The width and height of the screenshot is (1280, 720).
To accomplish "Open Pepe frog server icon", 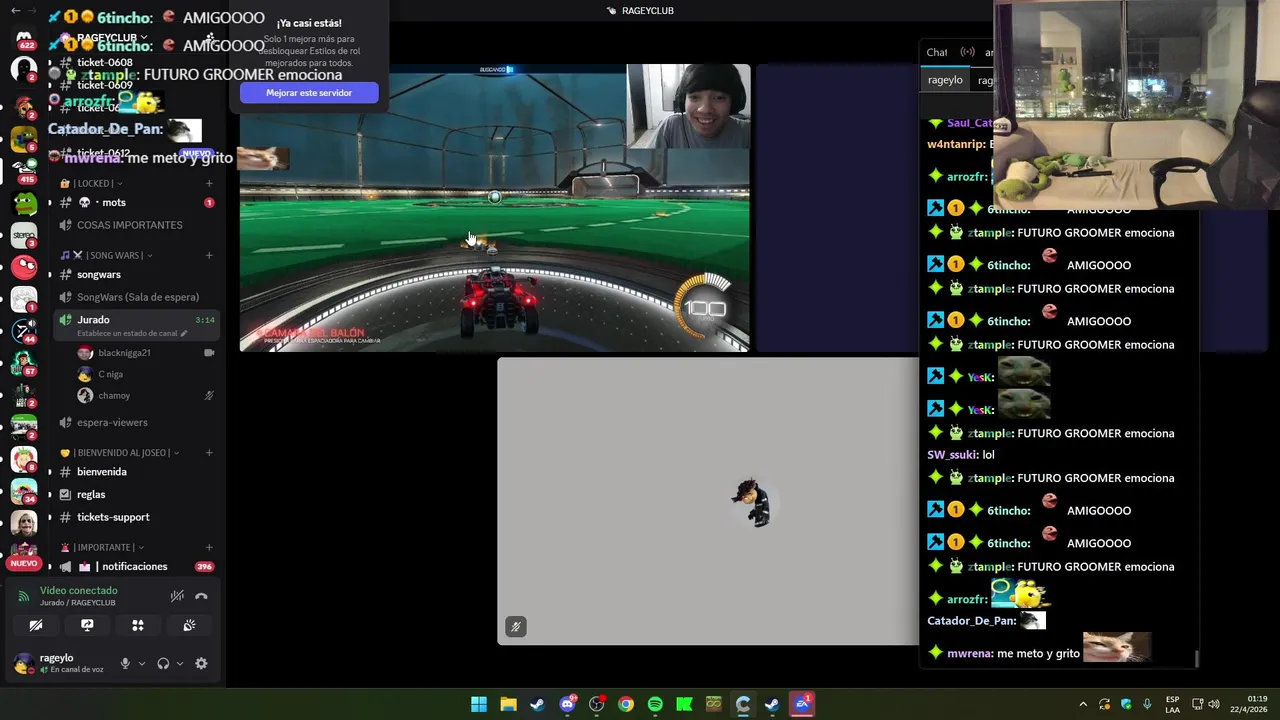I will (x=24, y=202).
